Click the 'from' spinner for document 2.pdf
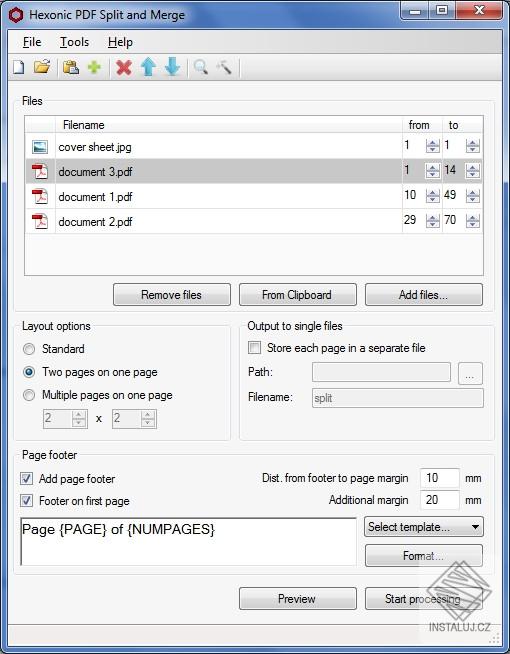Viewport: 510px width, 654px height. 432,221
